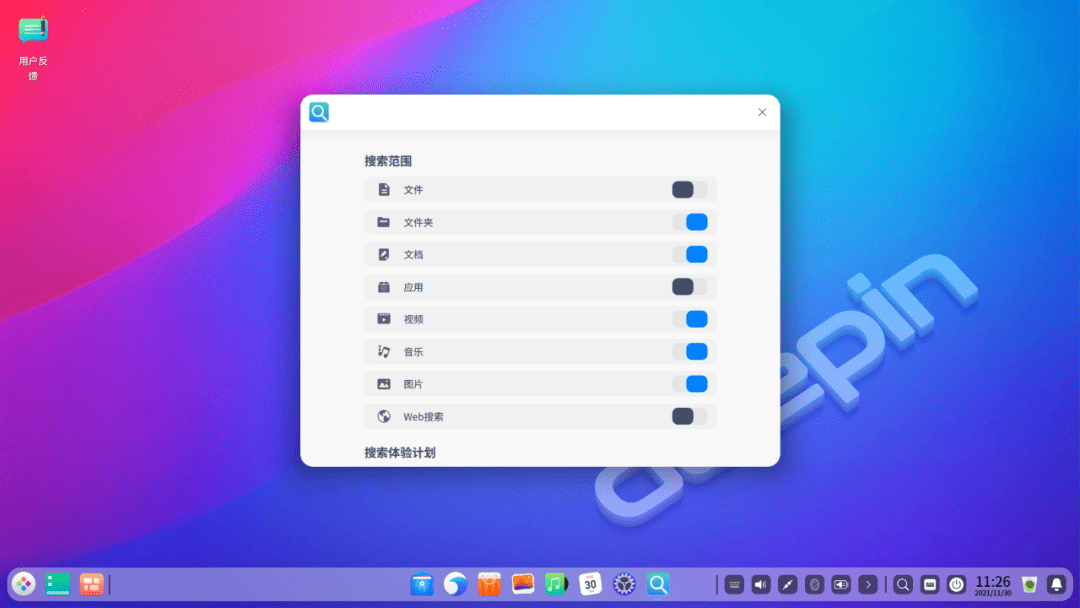Viewport: 1080px width, 608px height.
Task: Click the 文件夹 row label
Action: click(x=418, y=222)
